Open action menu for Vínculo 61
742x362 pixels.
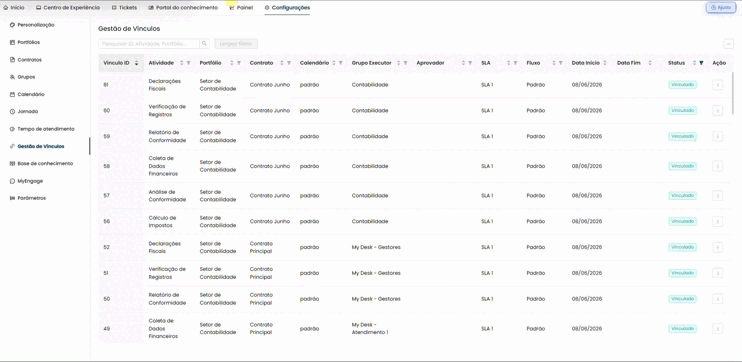click(717, 85)
